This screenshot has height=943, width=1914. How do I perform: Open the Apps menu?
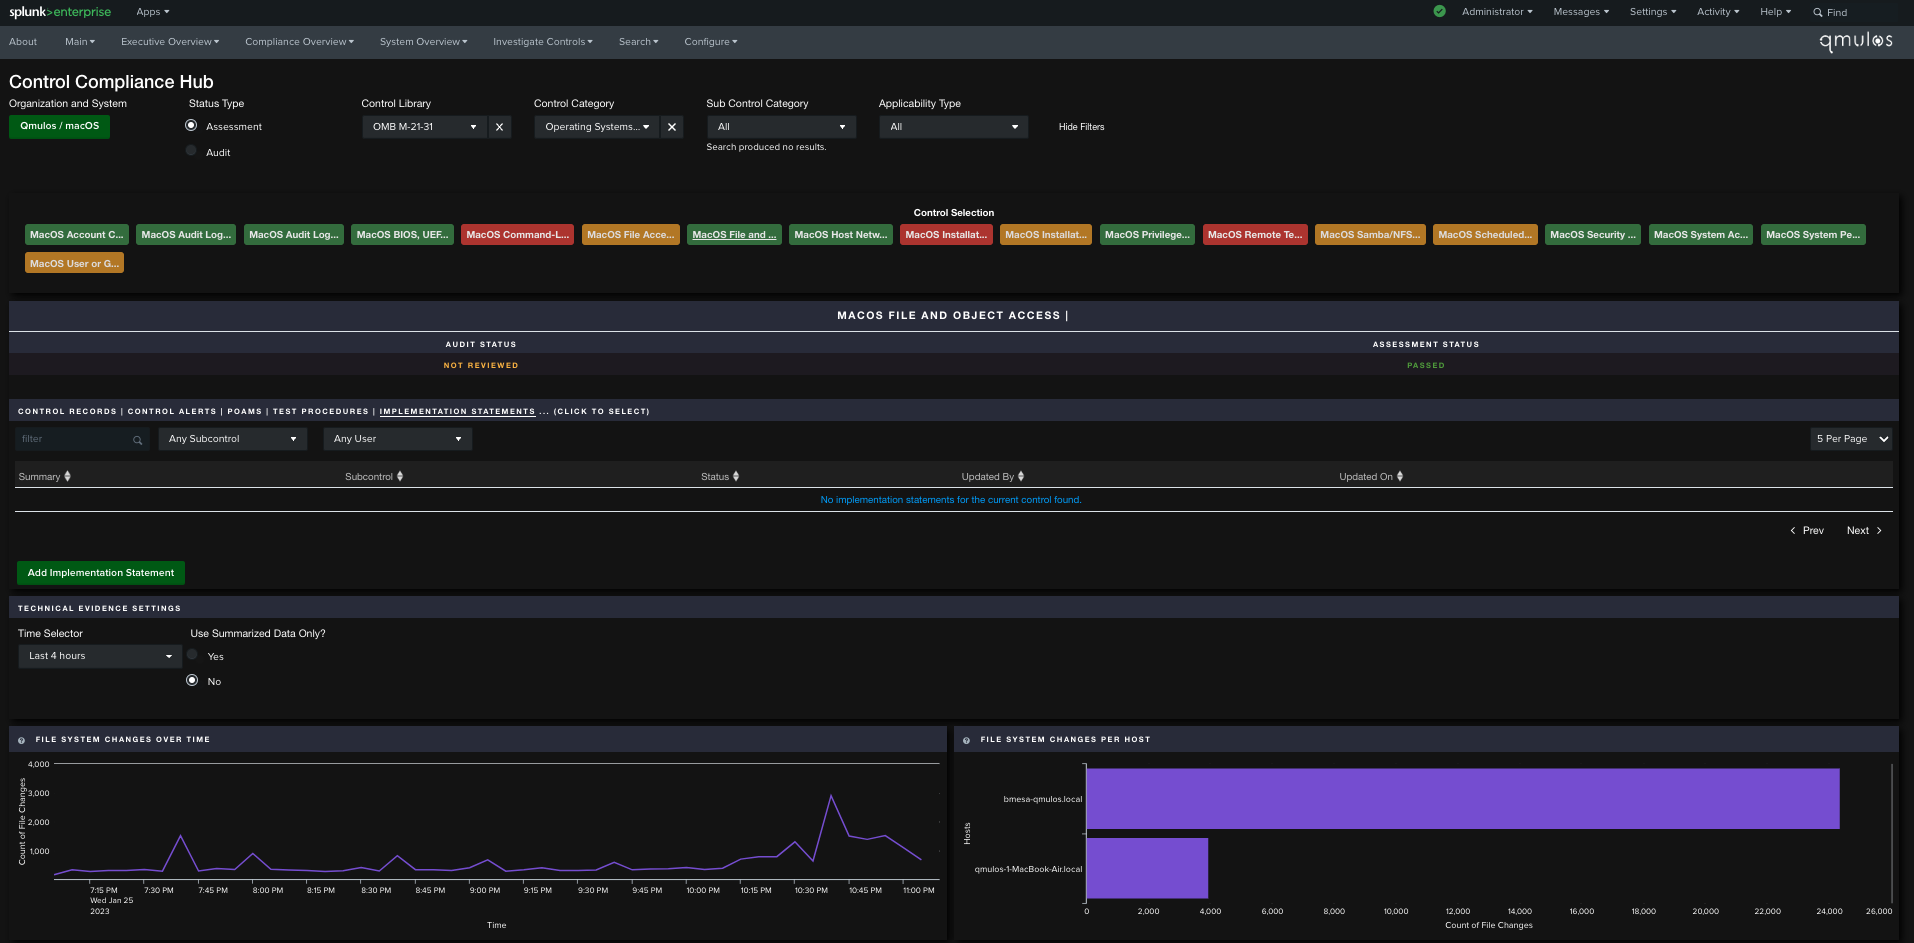point(153,12)
